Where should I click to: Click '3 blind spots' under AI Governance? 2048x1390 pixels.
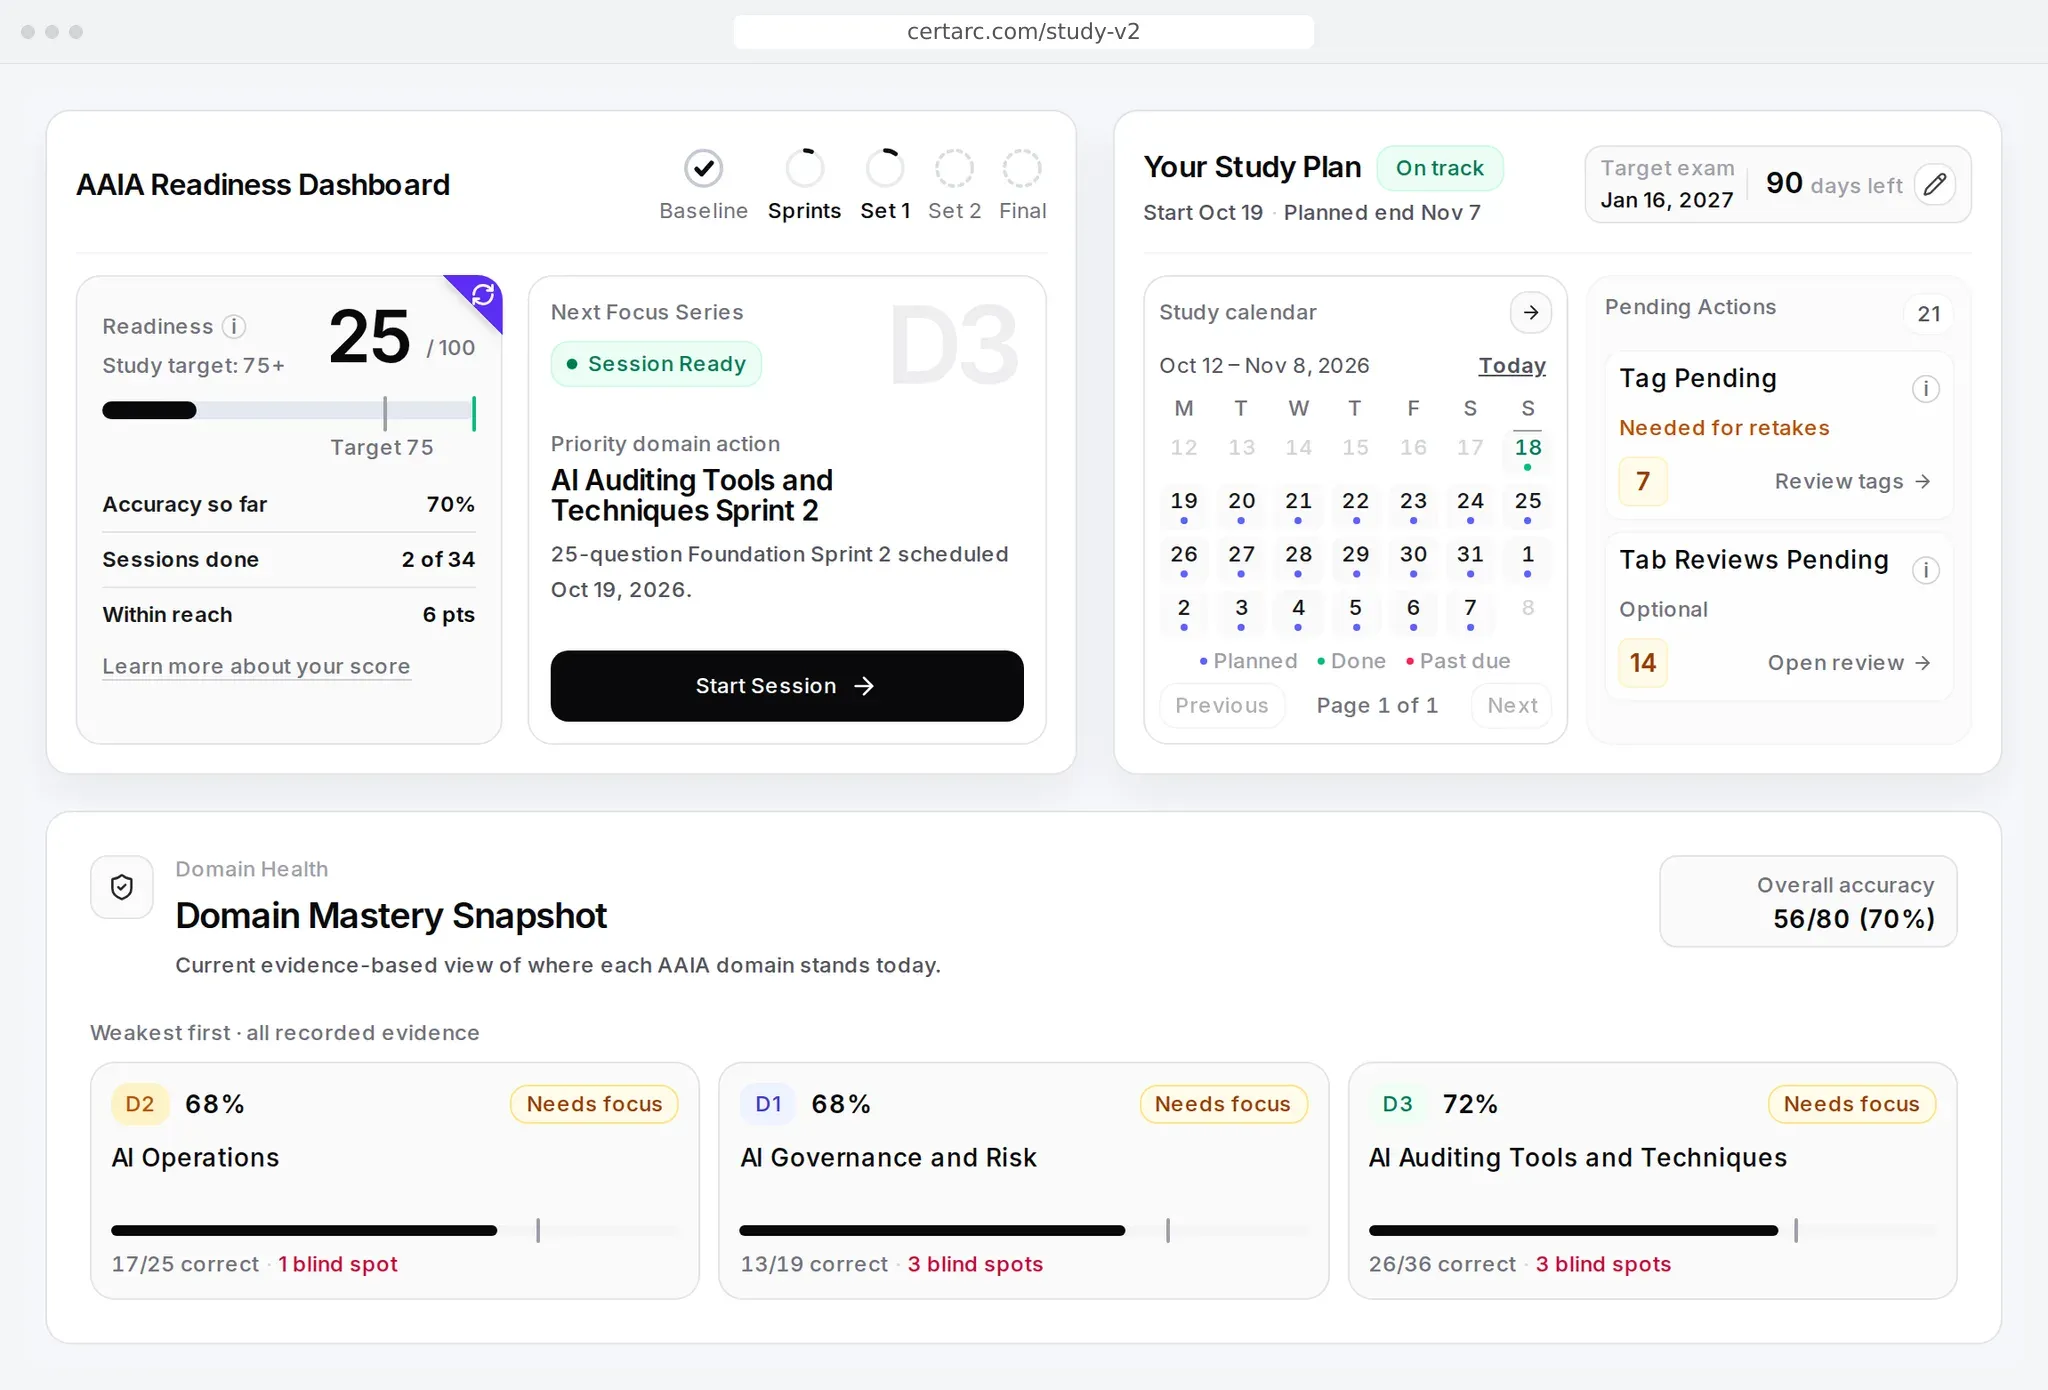[x=975, y=1265]
